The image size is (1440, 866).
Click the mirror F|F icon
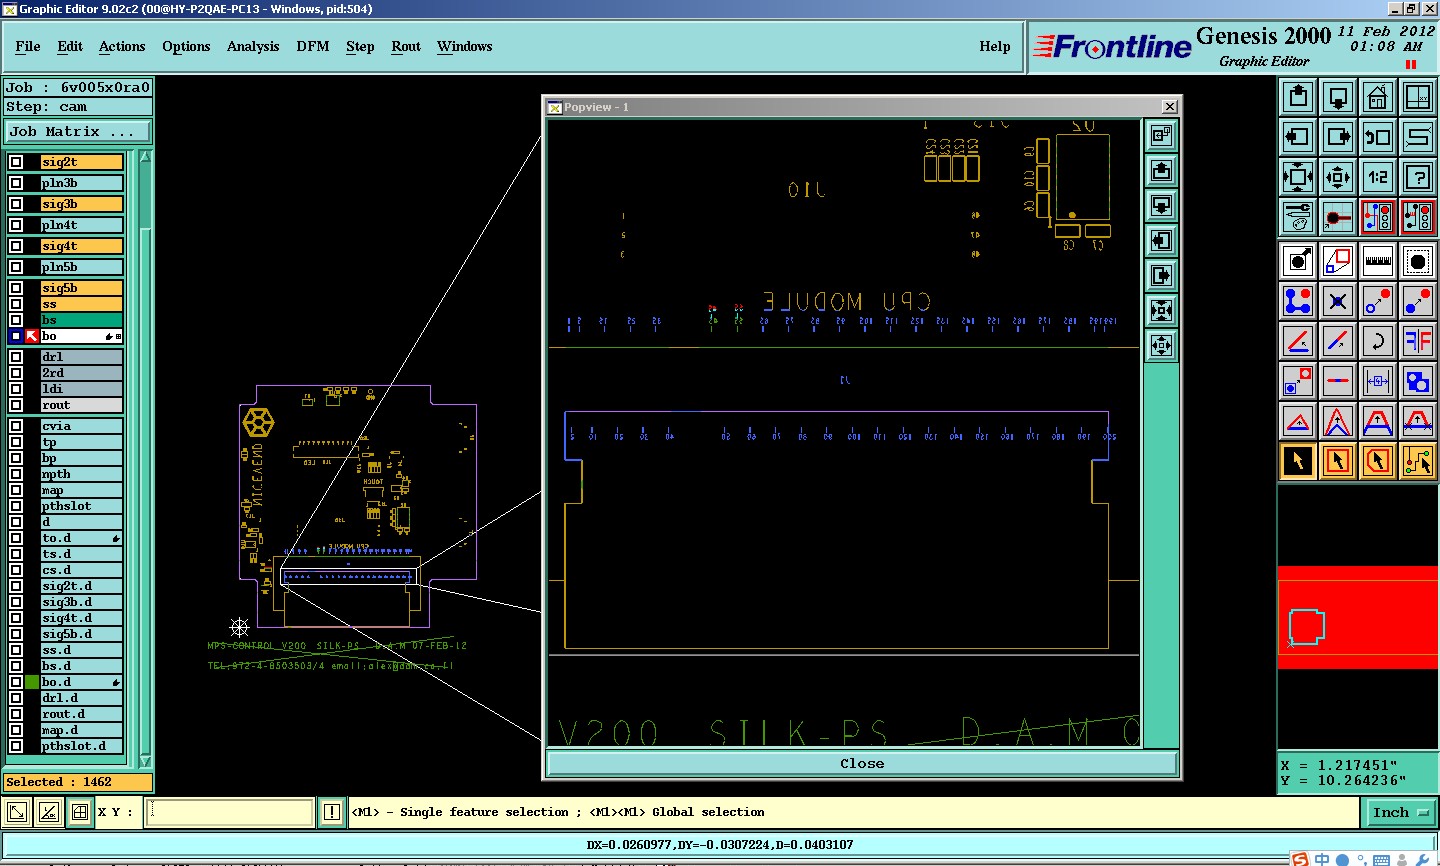click(x=1418, y=341)
